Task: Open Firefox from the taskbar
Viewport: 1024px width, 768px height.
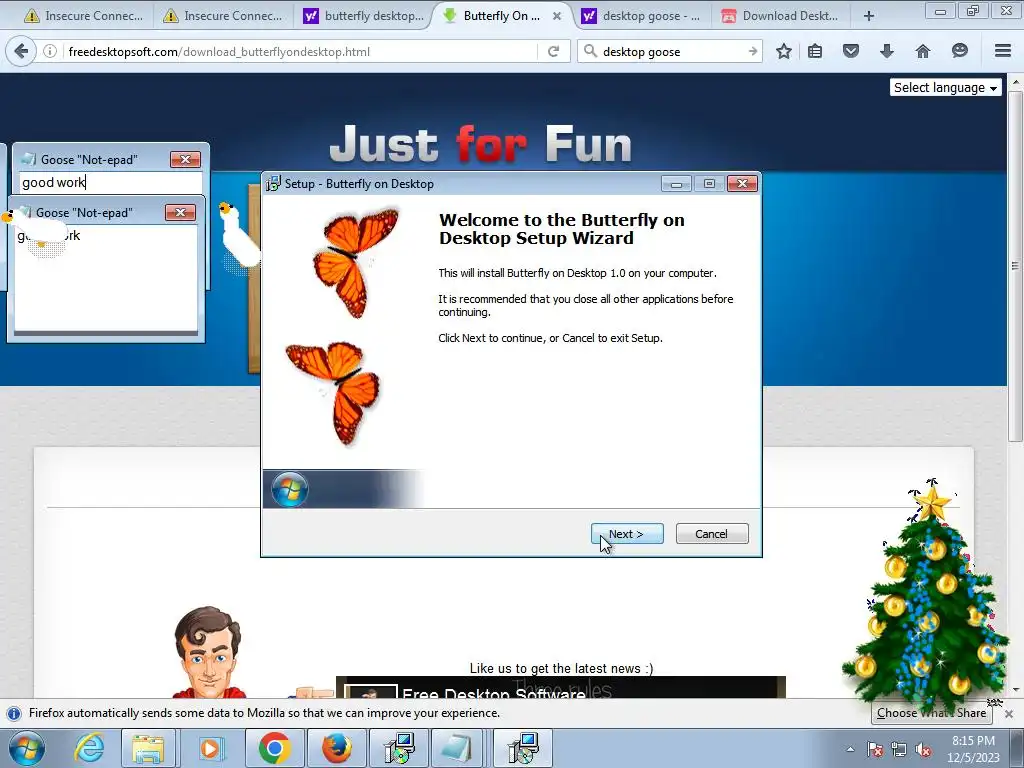Action: click(336, 748)
